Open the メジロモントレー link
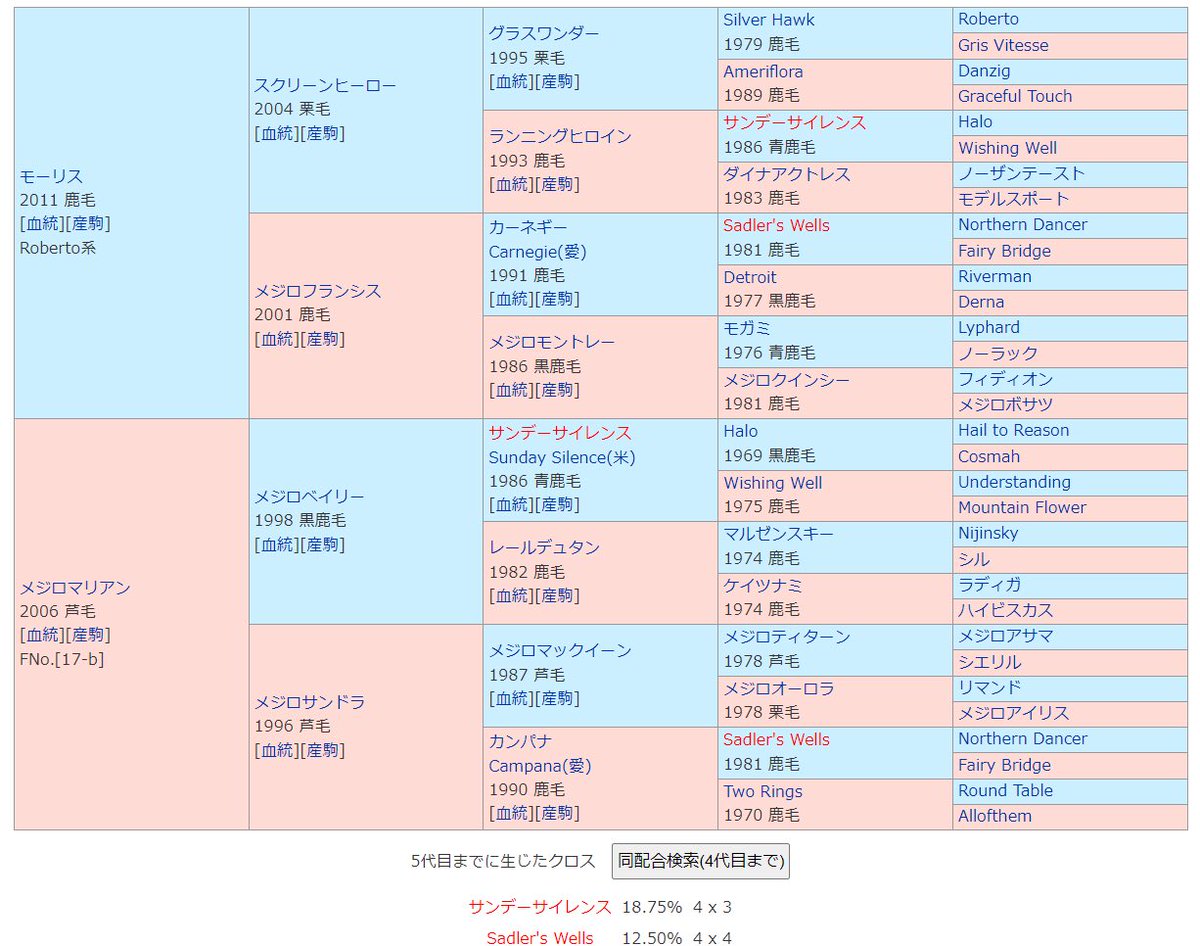 (x=552, y=342)
